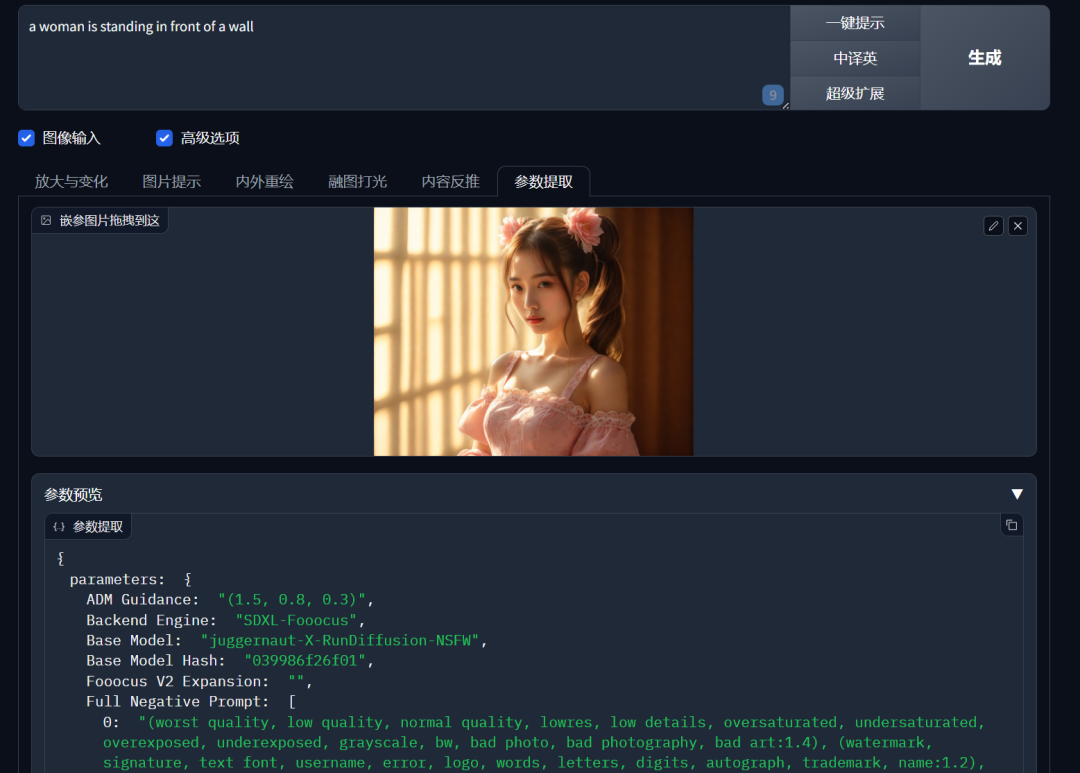Collapse the 参数预览 panel arrow

1017,494
